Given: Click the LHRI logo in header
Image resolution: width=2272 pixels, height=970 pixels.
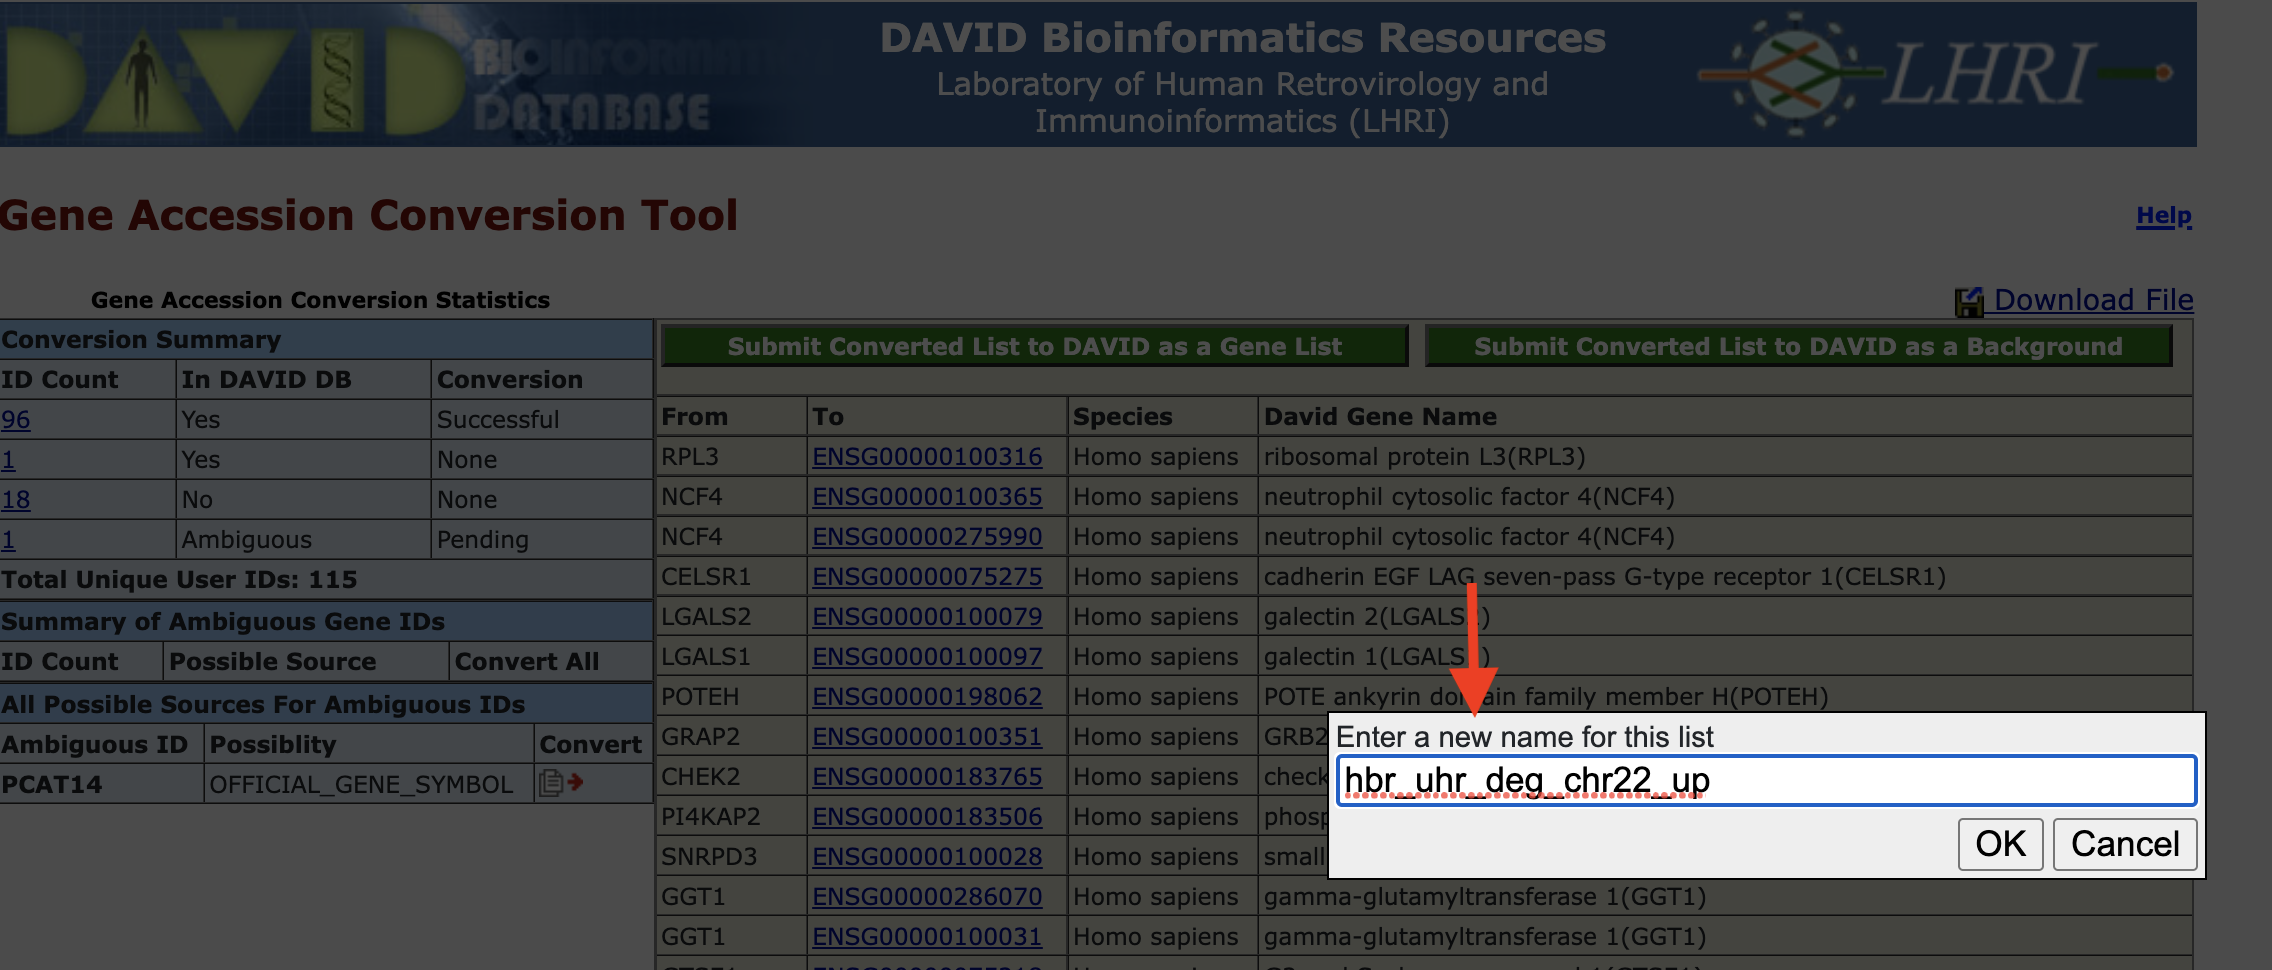Looking at the screenshot, I should 1935,74.
